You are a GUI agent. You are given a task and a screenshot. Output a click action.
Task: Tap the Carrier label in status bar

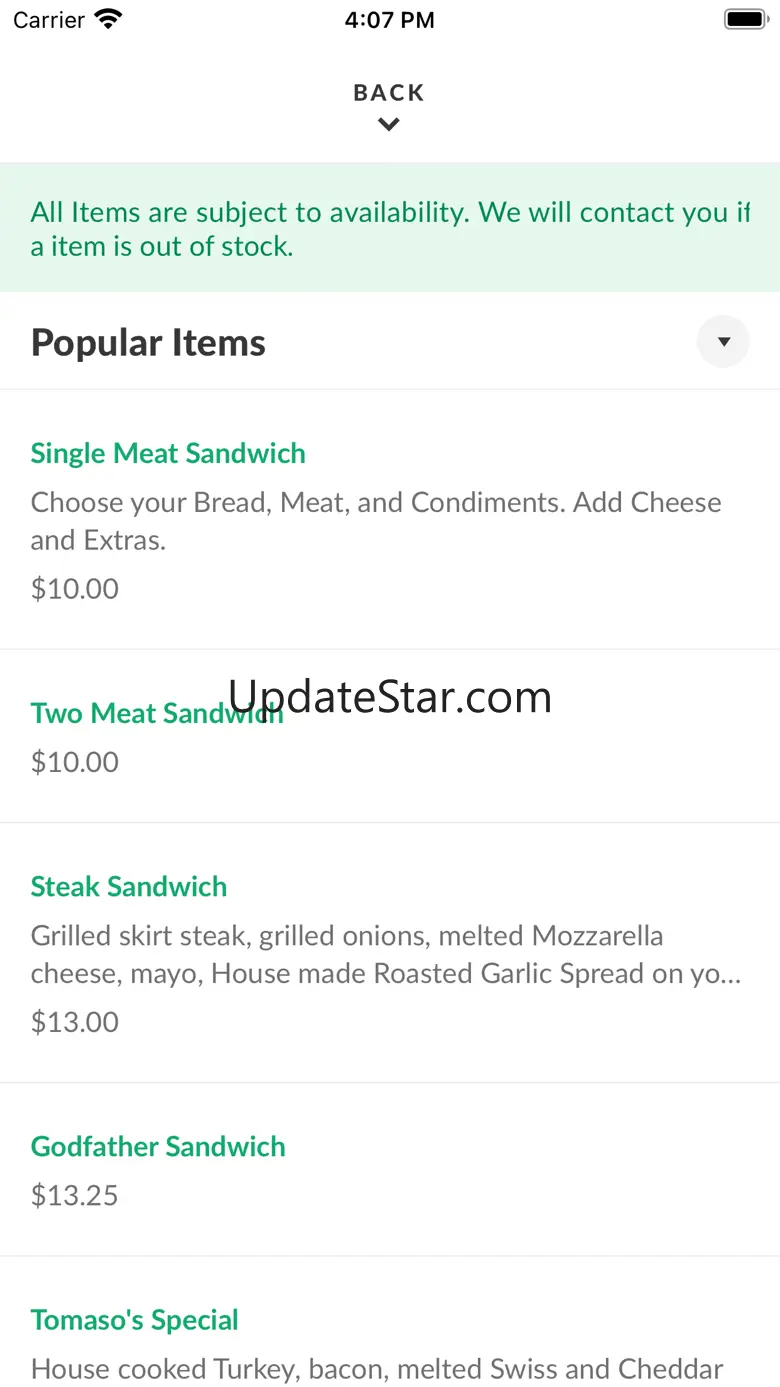(49, 20)
